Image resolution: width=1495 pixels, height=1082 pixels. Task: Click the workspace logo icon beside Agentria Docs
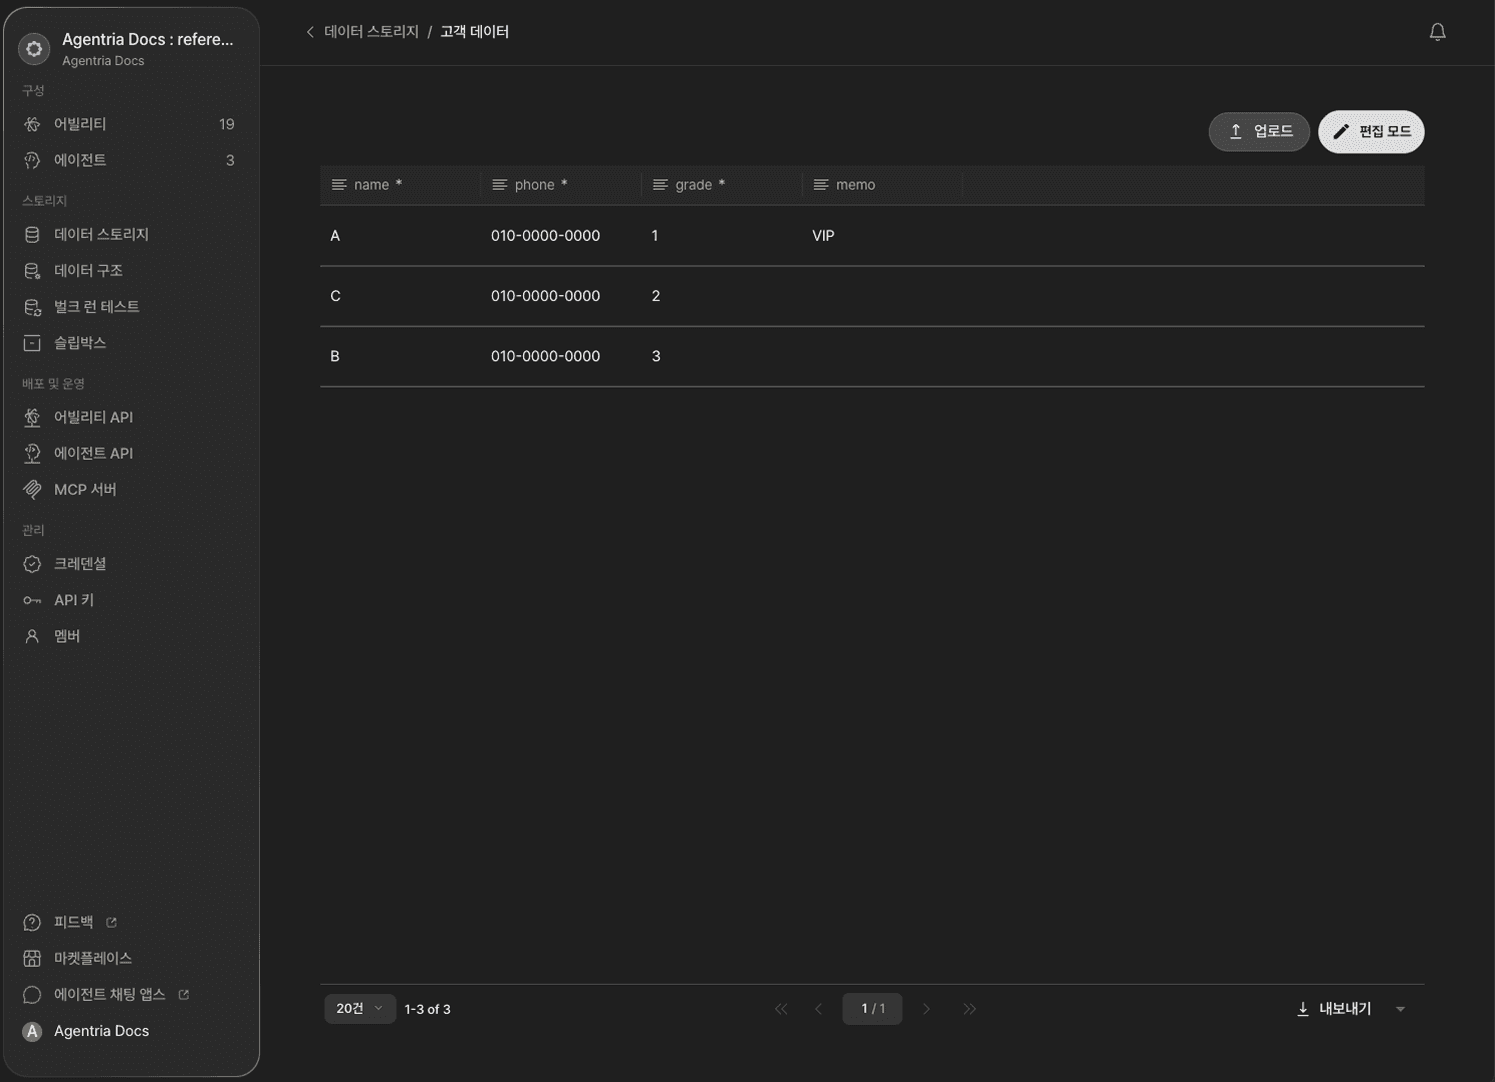pyautogui.click(x=34, y=48)
